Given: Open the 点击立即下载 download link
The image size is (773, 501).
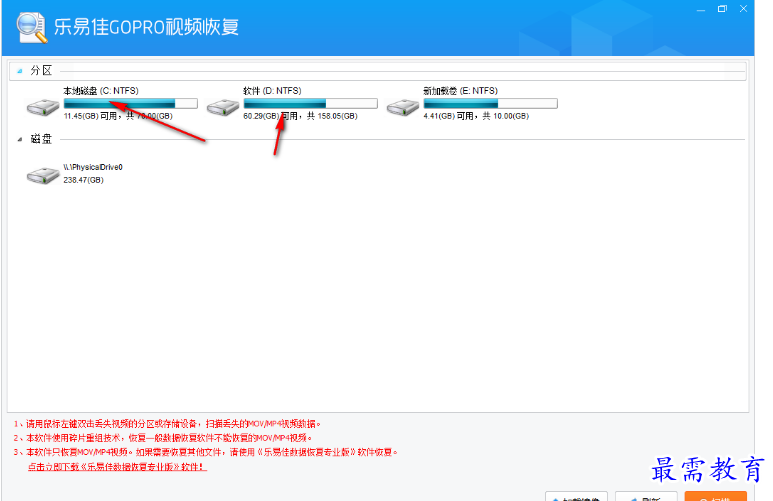Looking at the screenshot, I should click(117, 466).
